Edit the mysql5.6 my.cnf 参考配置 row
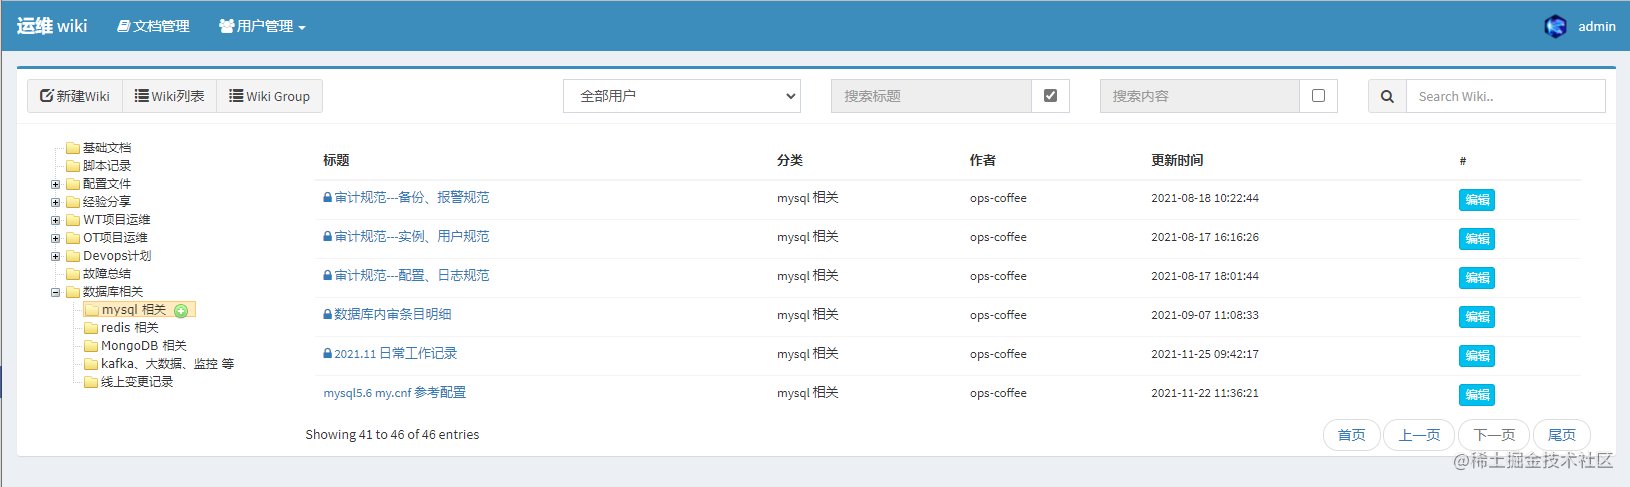The width and height of the screenshot is (1630, 487). [x=1477, y=394]
